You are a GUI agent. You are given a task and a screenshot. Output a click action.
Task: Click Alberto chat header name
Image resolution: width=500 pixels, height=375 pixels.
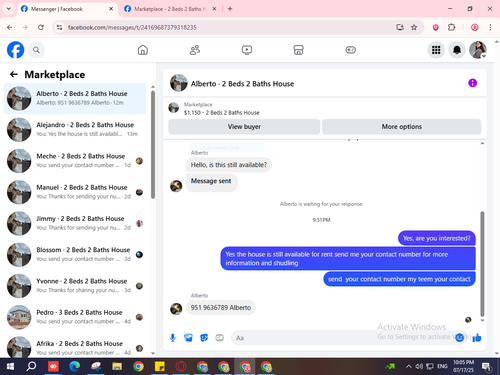click(242, 84)
